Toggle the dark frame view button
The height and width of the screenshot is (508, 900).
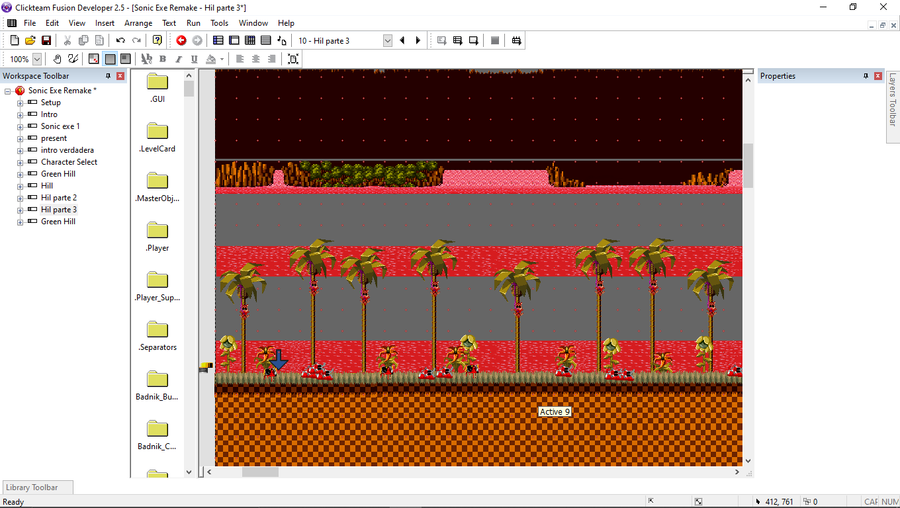pos(125,59)
